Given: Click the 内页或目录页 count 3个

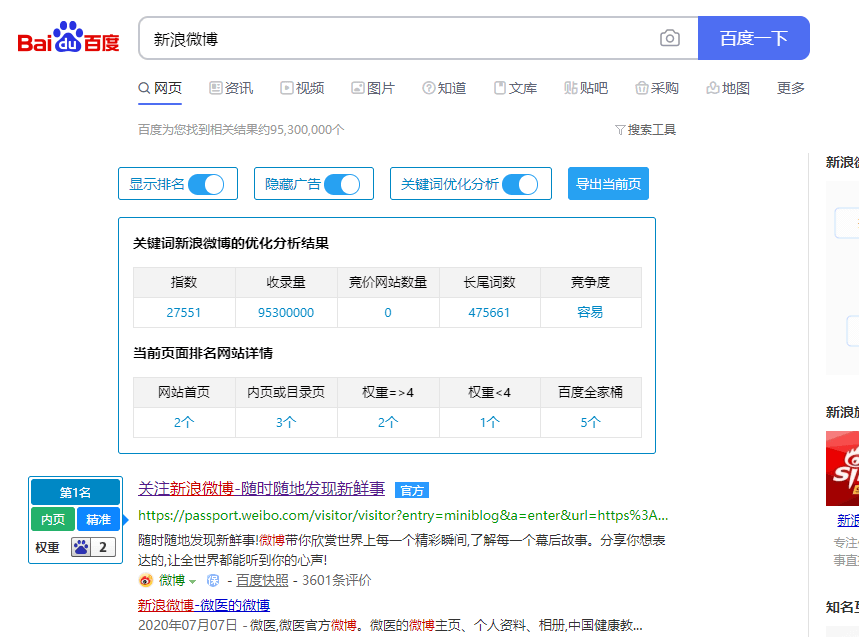Looking at the screenshot, I should point(286,422).
